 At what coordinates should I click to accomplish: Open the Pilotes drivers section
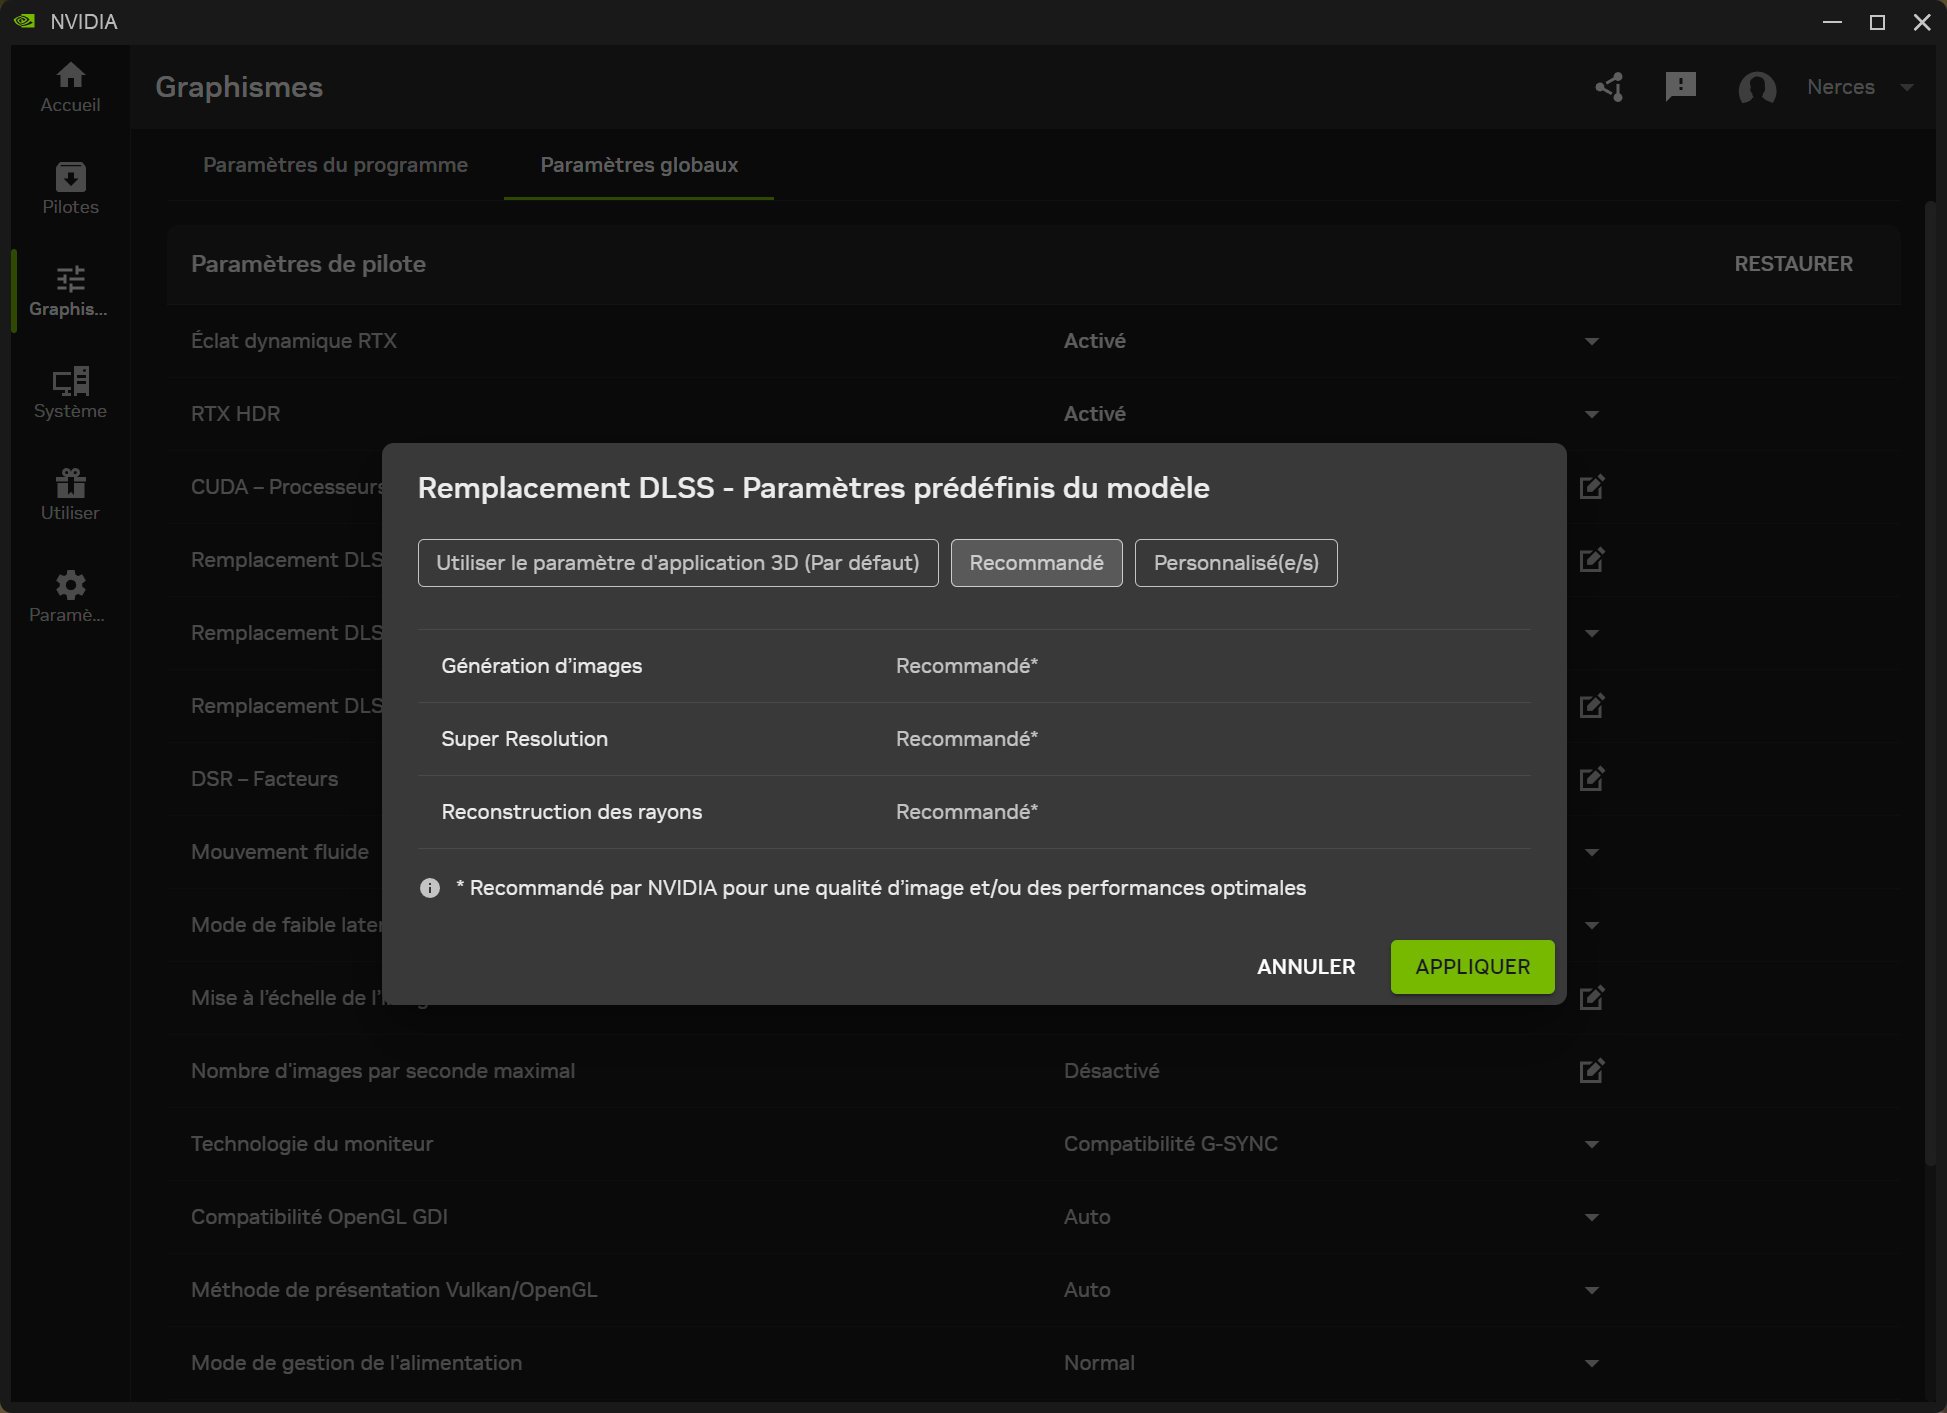point(70,189)
